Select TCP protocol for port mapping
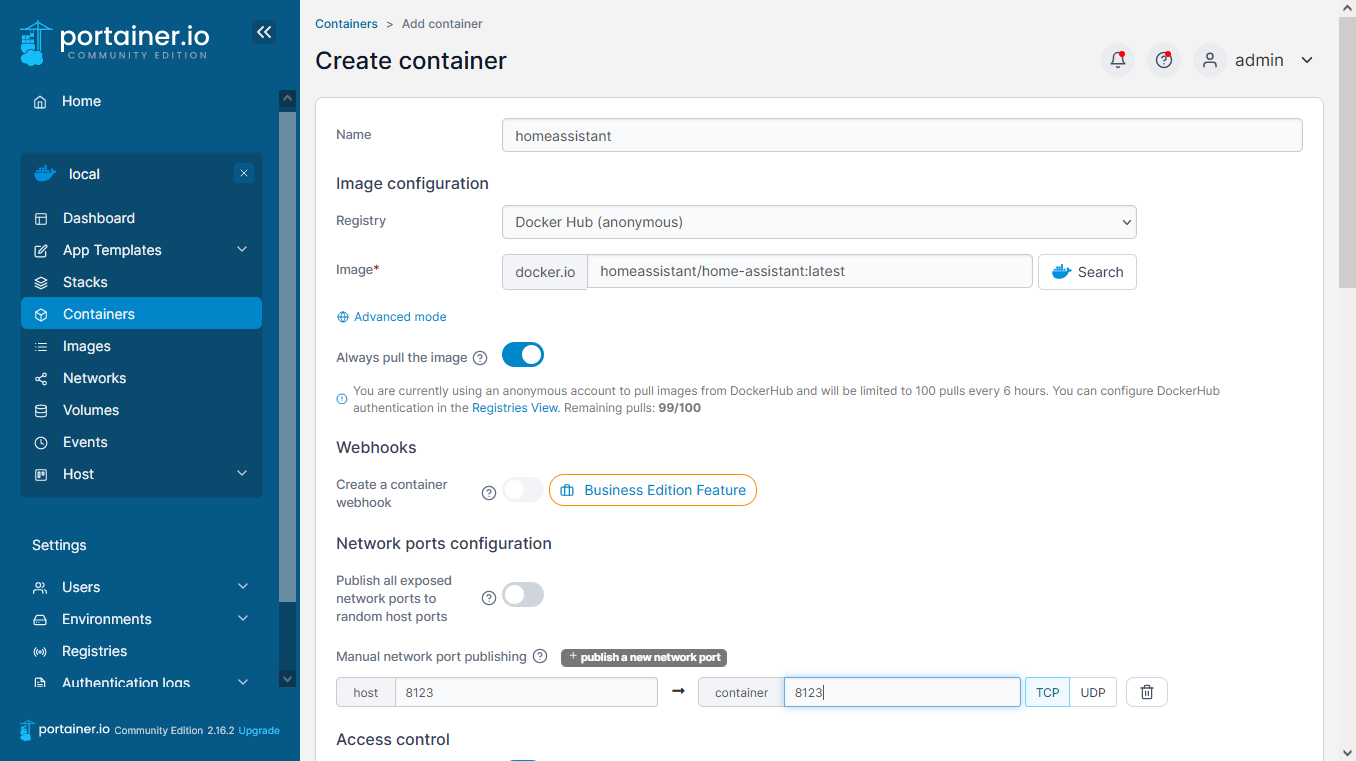Image resolution: width=1356 pixels, height=761 pixels. [x=1047, y=692]
